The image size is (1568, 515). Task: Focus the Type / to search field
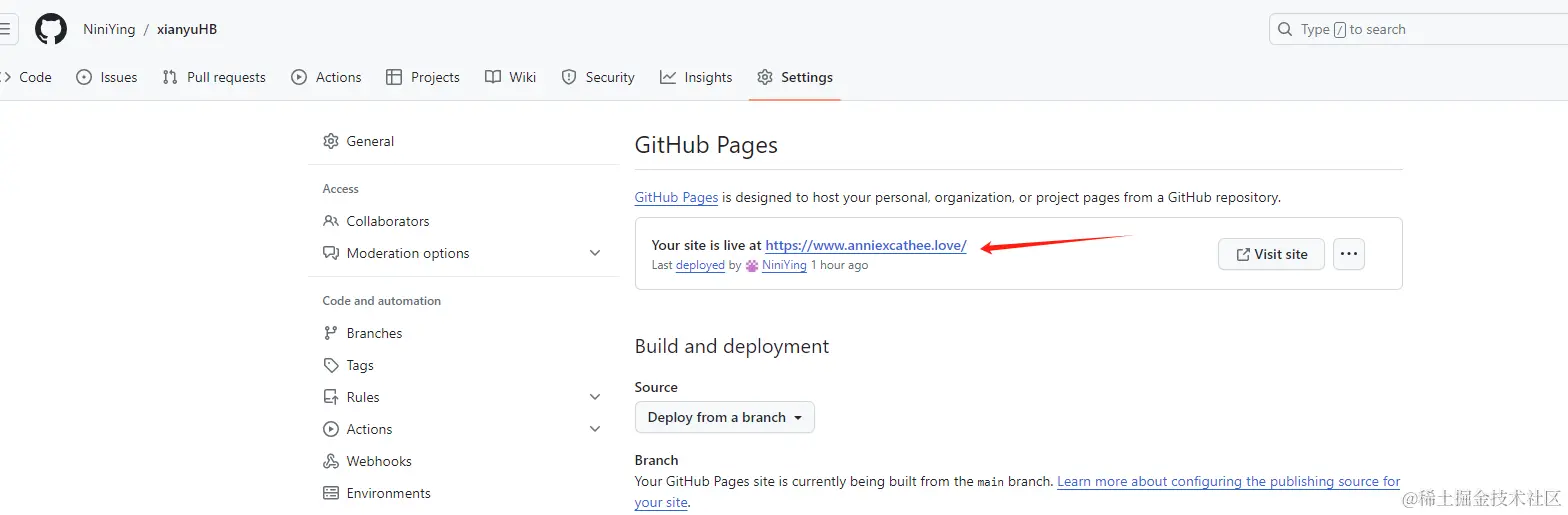click(x=1418, y=29)
